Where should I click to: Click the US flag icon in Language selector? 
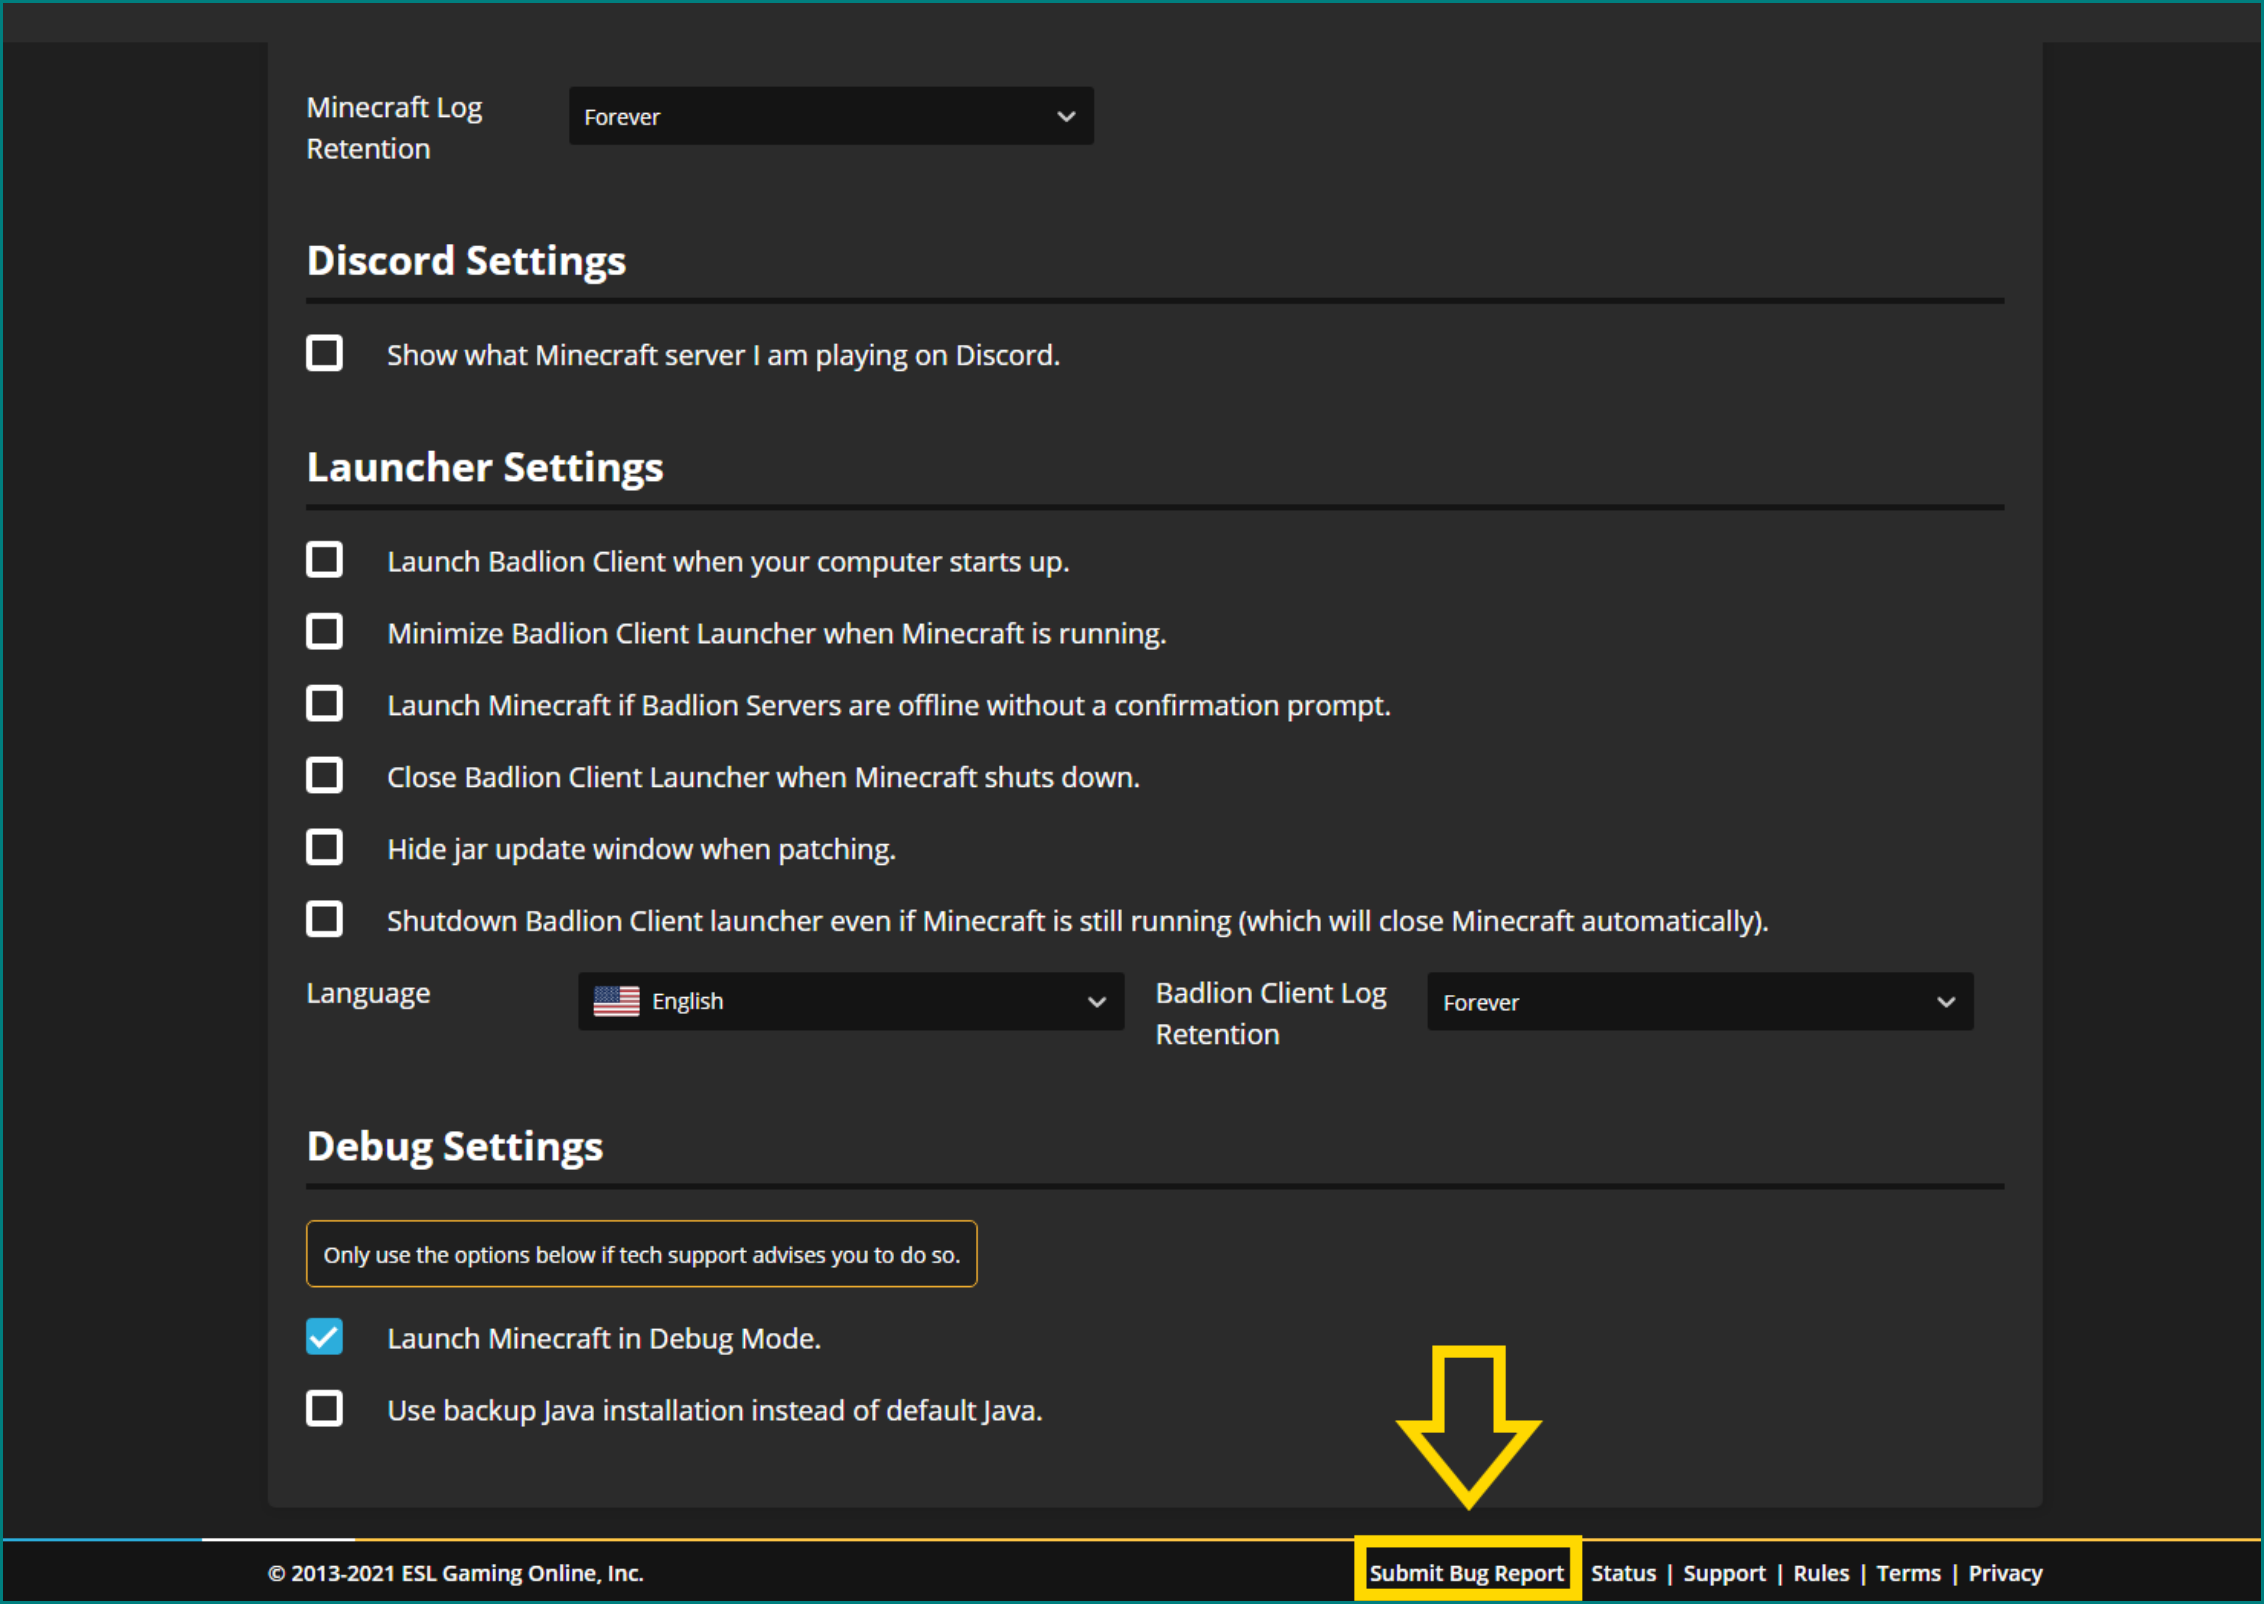(616, 1001)
